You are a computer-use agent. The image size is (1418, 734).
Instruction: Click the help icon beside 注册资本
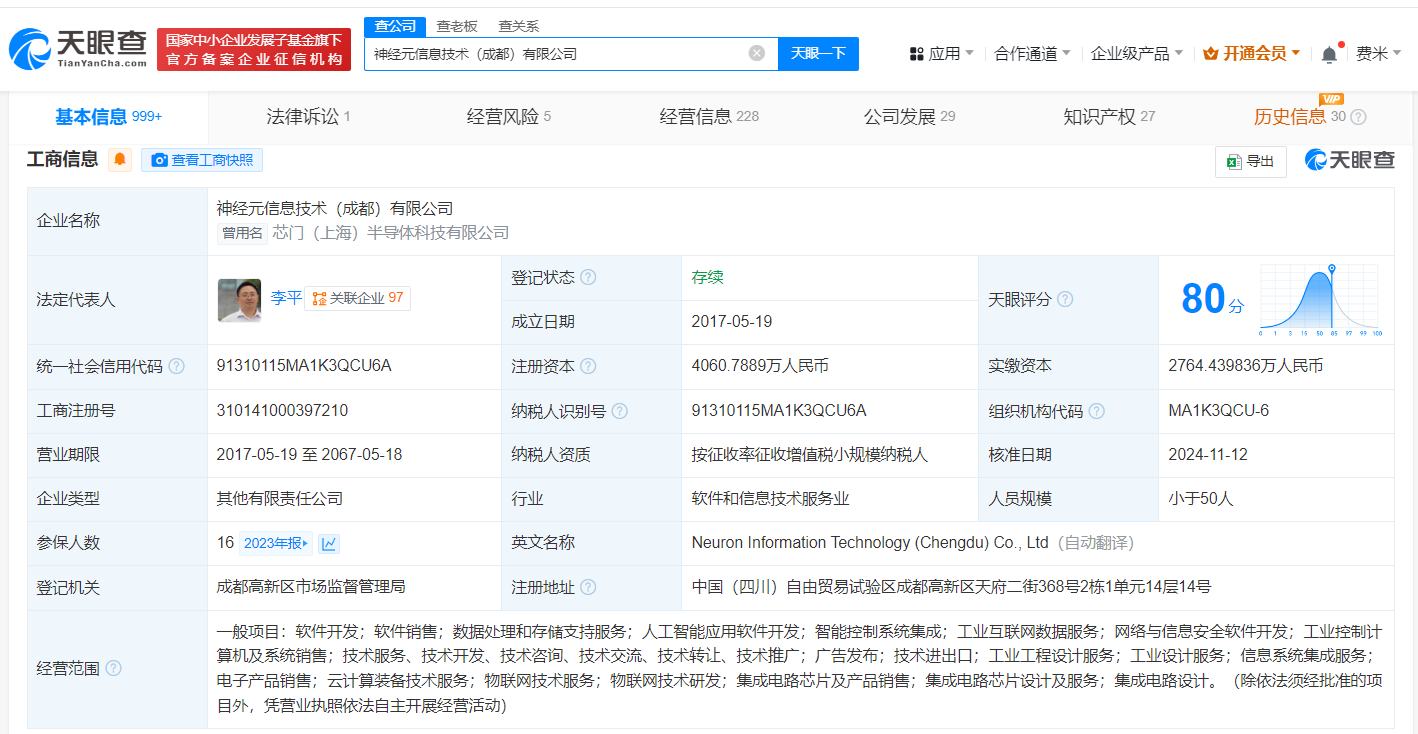point(588,366)
